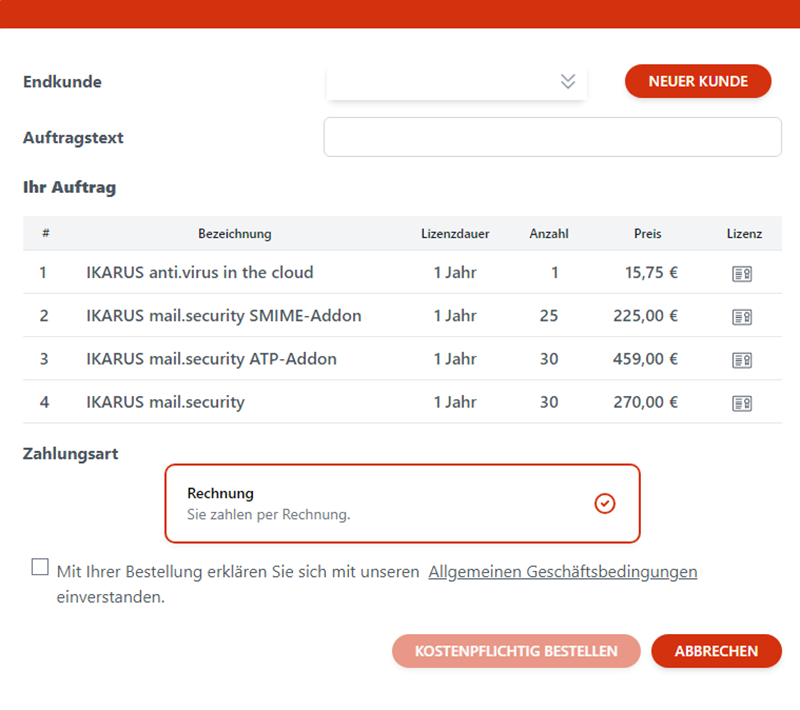
Task: Click price 459,00 €
Action: point(645,359)
